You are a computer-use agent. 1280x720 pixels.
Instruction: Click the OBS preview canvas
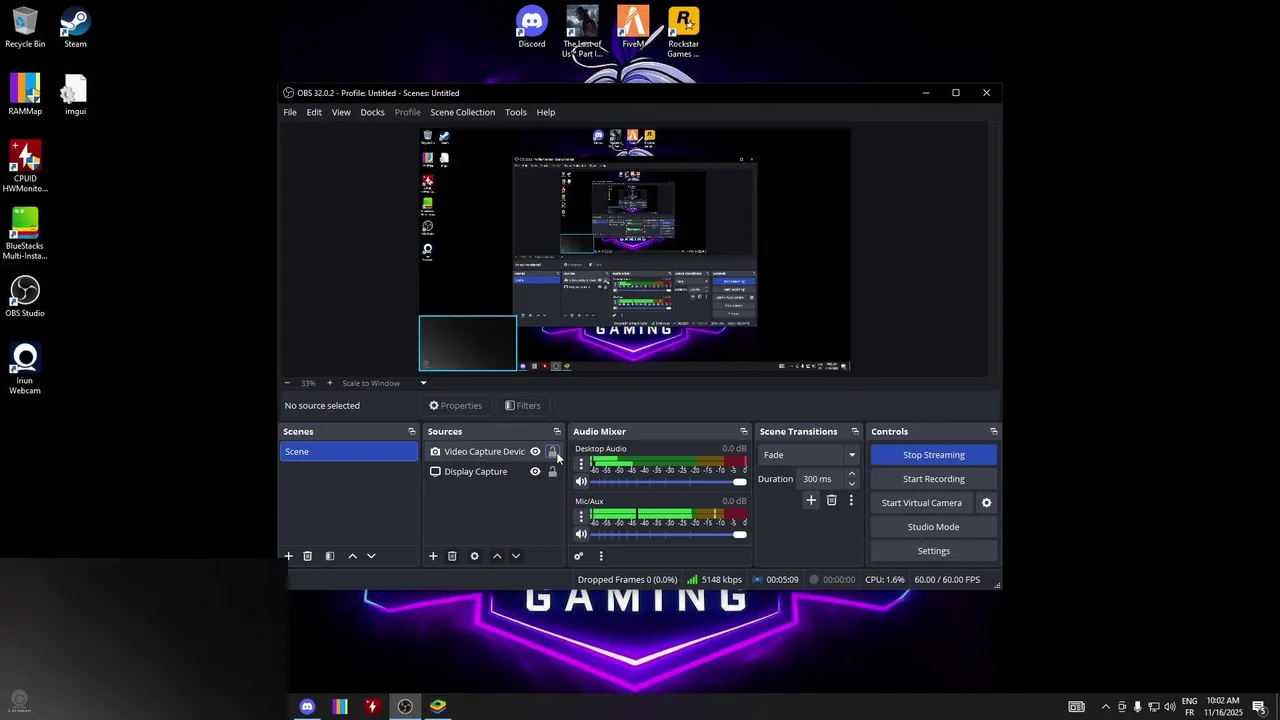pos(634,248)
